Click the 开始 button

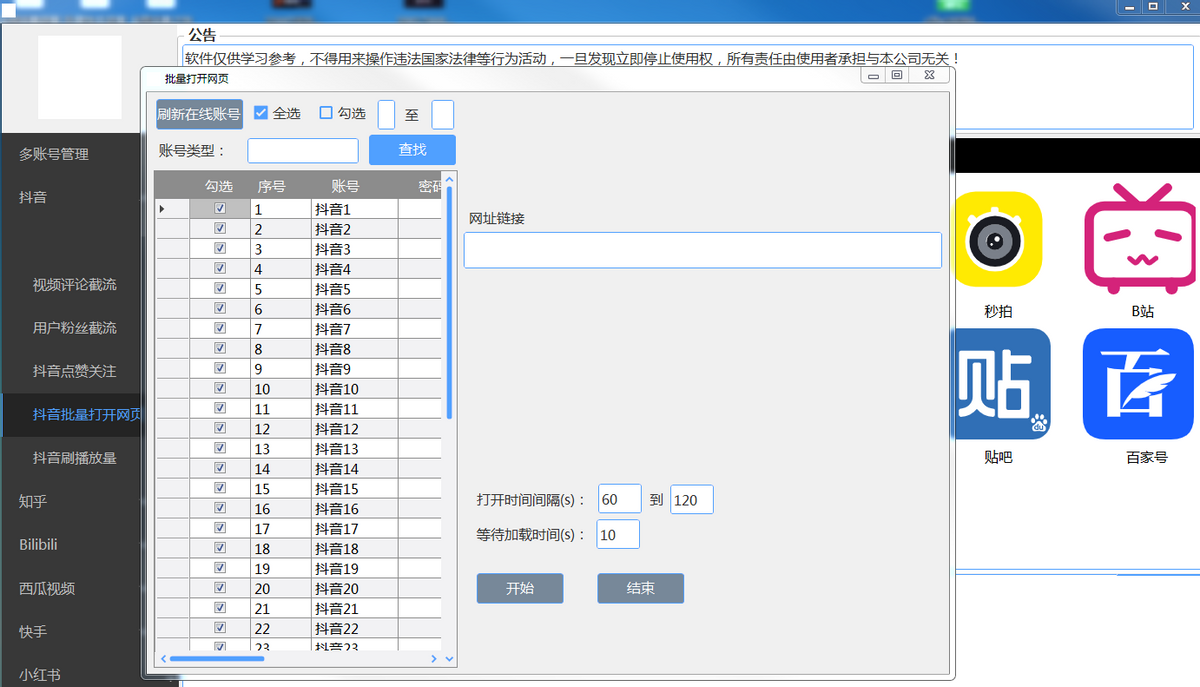pos(520,588)
